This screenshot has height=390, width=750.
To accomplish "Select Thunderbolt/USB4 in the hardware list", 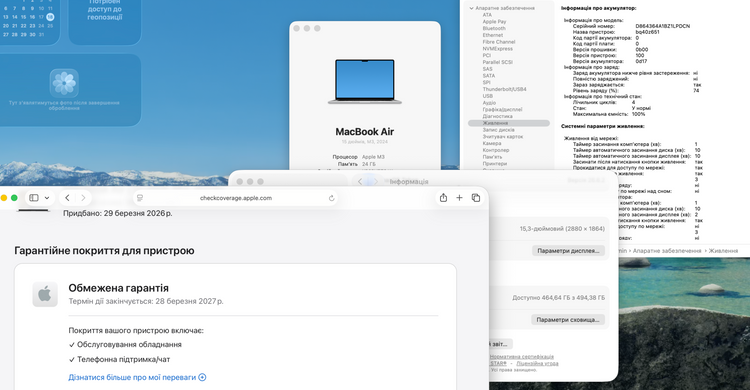I will (x=504, y=89).
